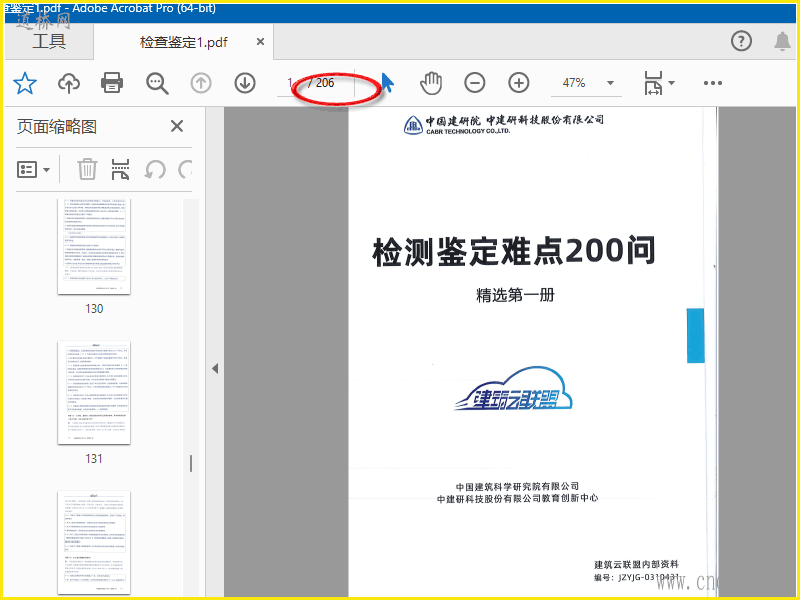
Task: Delete selected page with trash icon
Action: point(87,169)
